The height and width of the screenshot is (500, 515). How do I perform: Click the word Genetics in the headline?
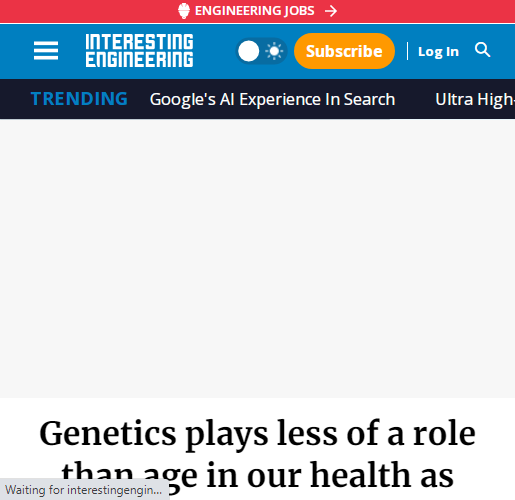tap(107, 433)
